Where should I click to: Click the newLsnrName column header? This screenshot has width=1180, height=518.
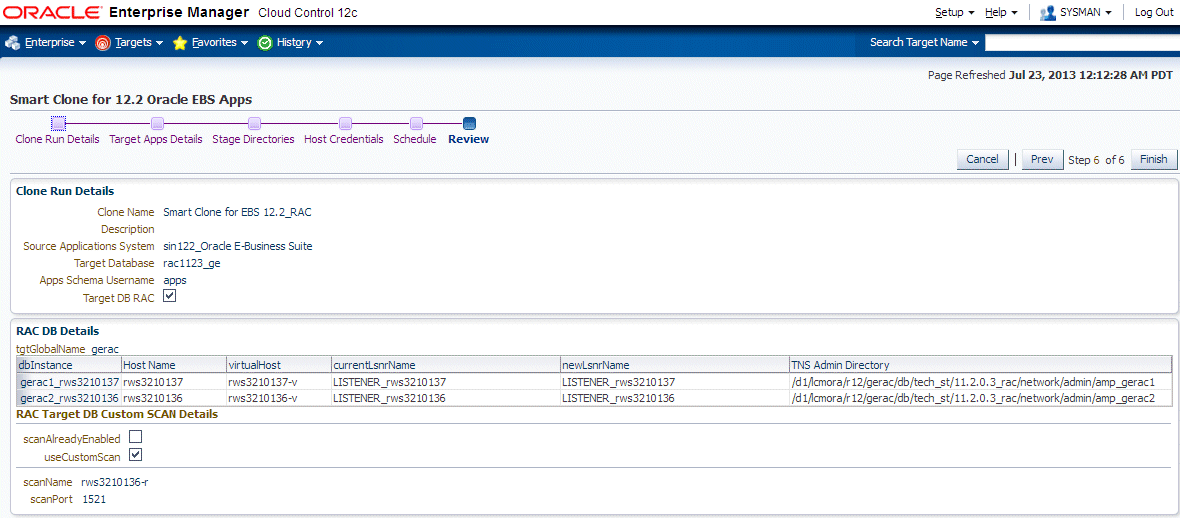[x=674, y=364]
